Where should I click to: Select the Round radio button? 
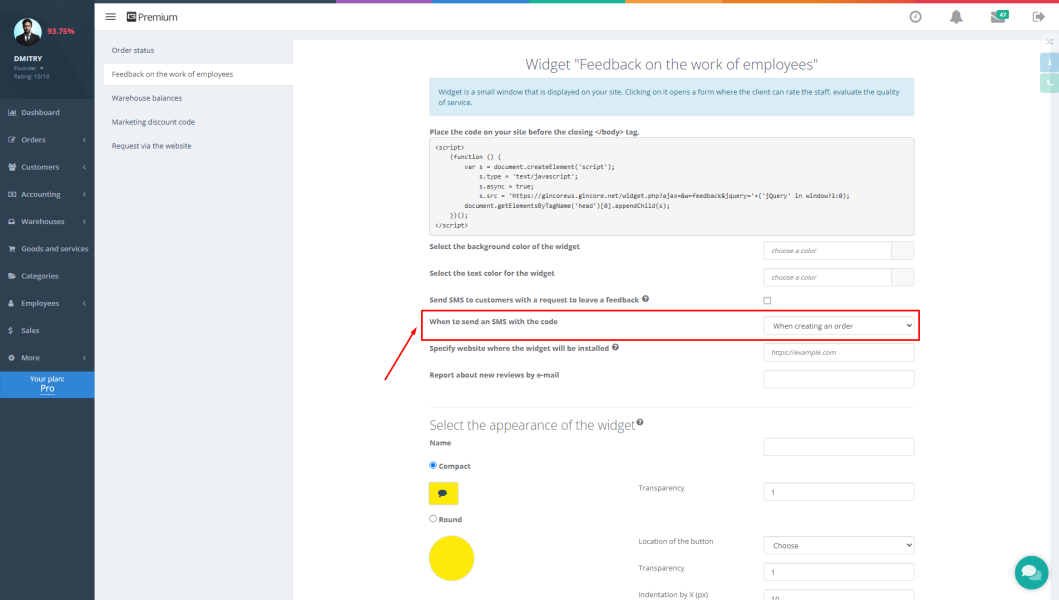[433, 518]
